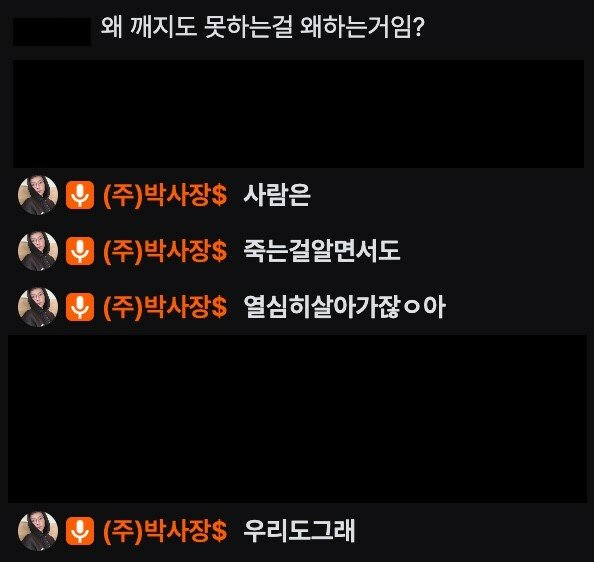Click the microphone badge beside the 열심히살아가잖ㅇ아 message
This screenshot has height=562, width=594.
(80, 307)
